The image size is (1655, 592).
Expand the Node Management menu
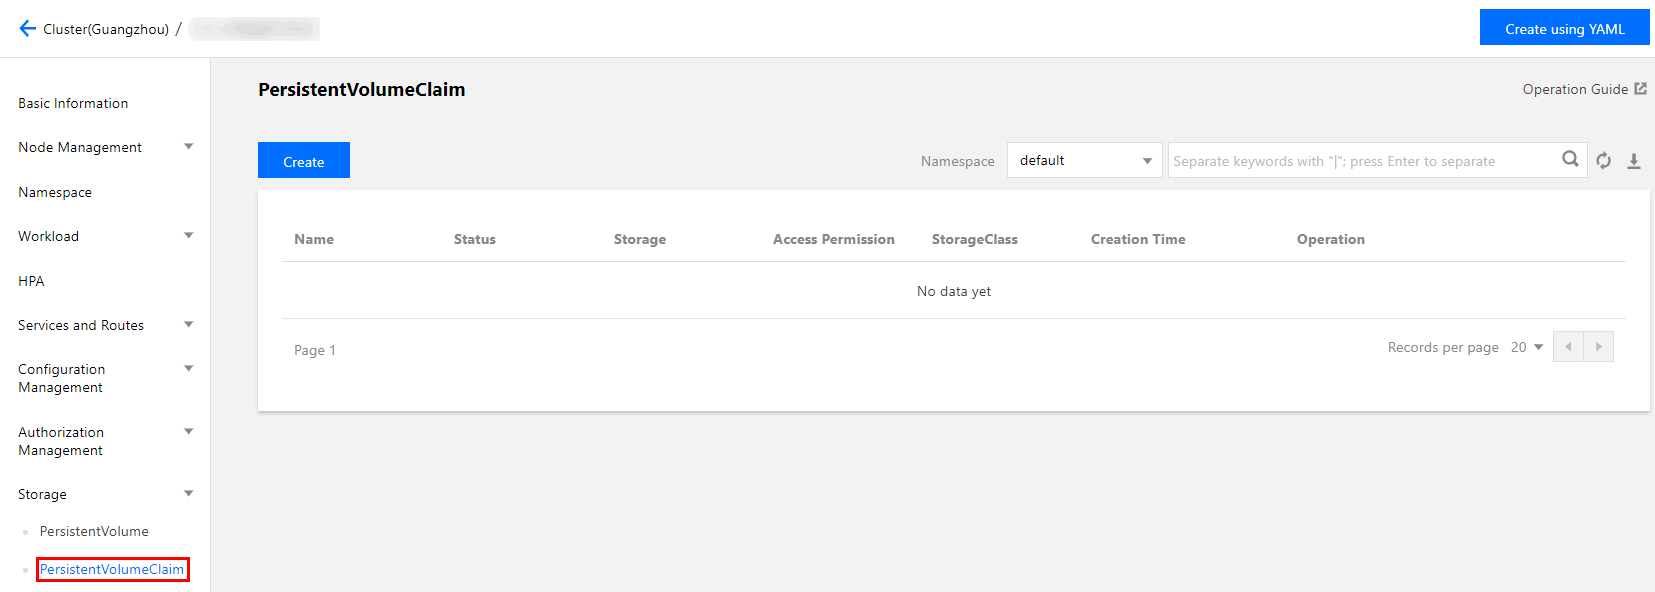tap(188, 147)
